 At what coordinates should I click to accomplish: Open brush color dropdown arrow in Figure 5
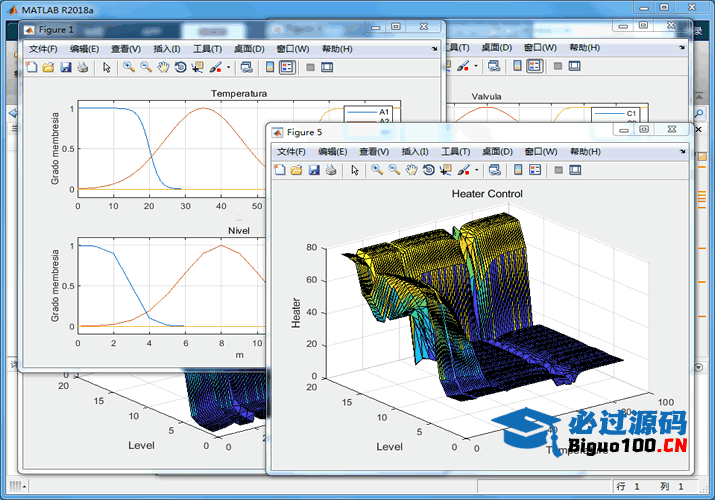(x=477, y=170)
